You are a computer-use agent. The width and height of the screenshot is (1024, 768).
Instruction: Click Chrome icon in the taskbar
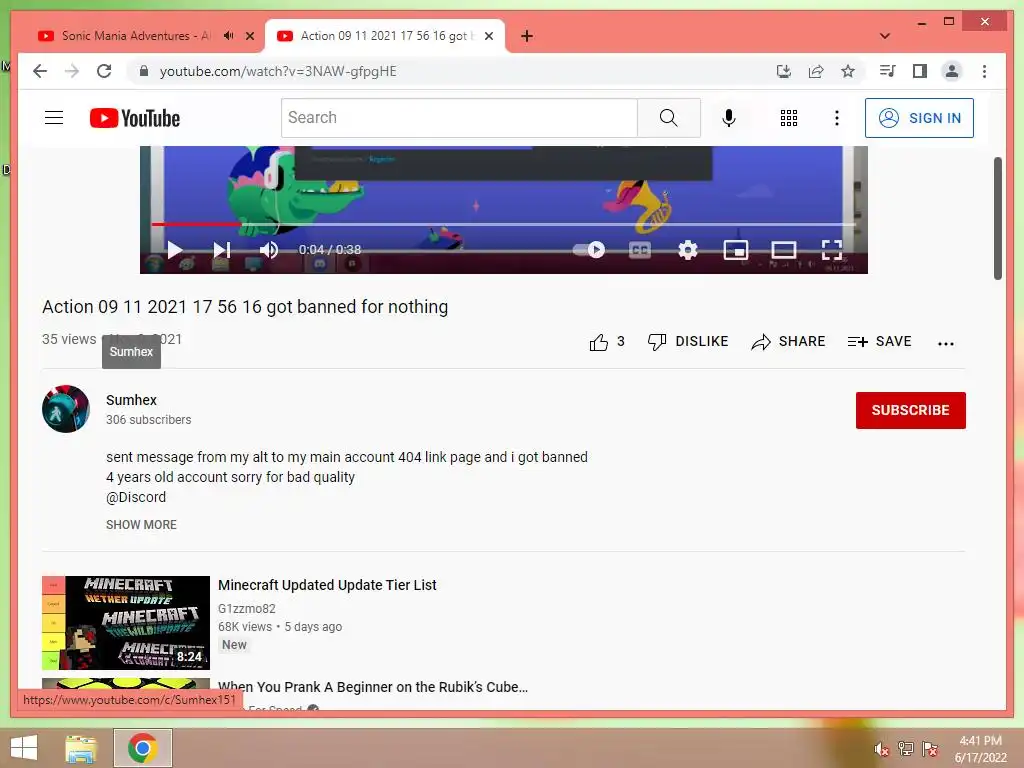pos(142,748)
